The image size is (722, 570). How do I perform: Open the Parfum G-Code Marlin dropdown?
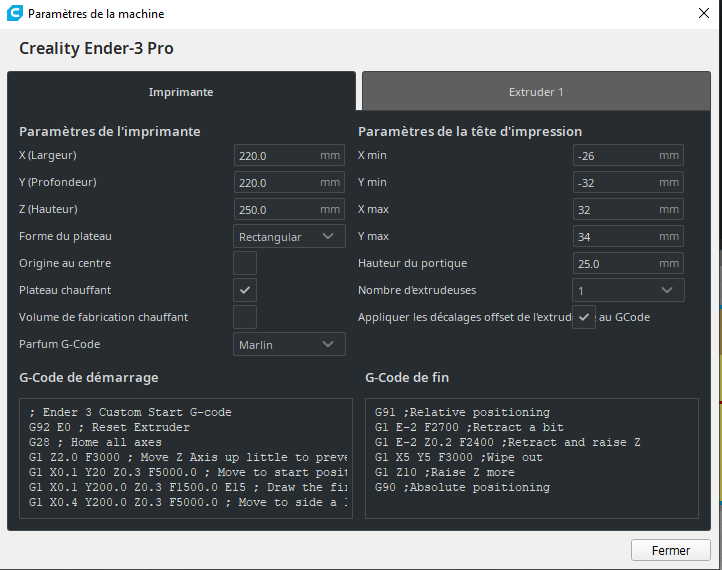click(289, 344)
